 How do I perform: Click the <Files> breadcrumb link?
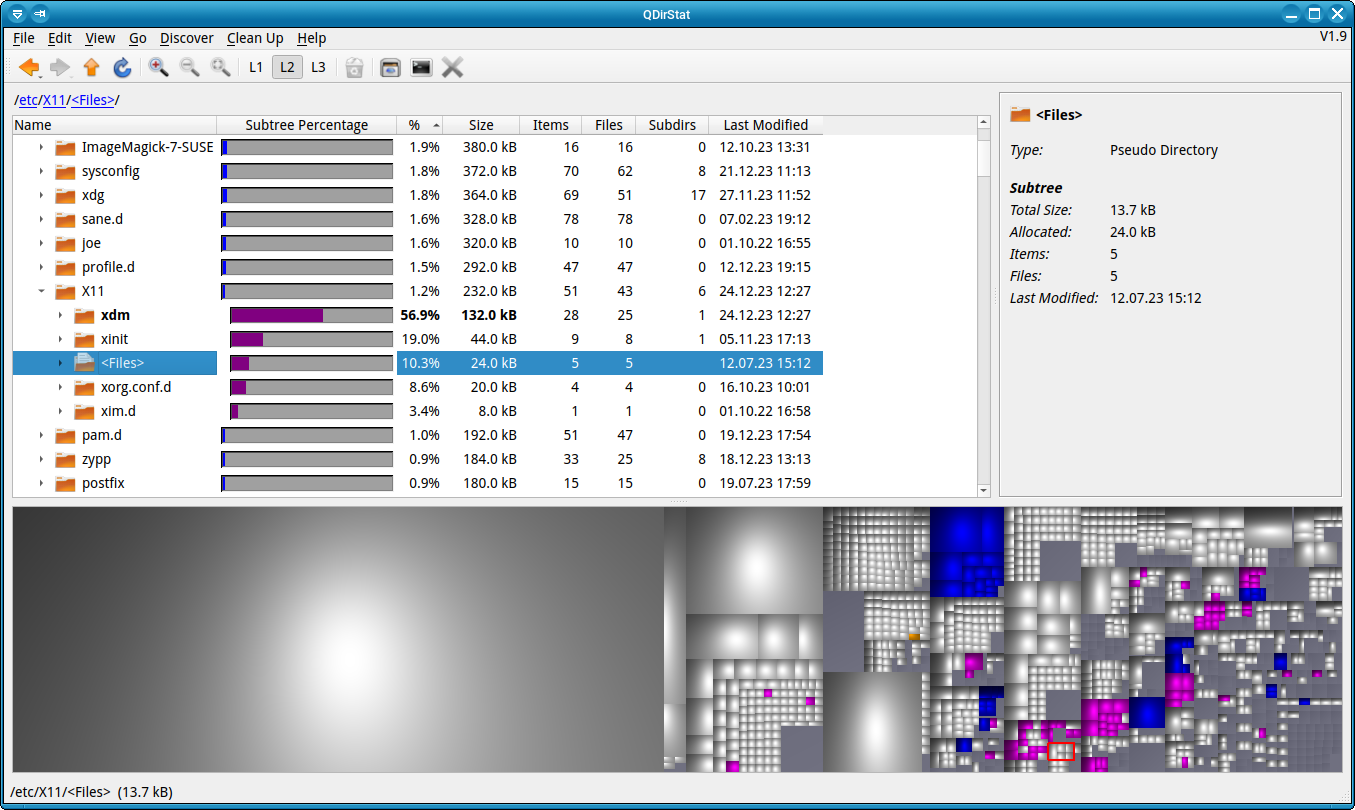click(x=93, y=100)
